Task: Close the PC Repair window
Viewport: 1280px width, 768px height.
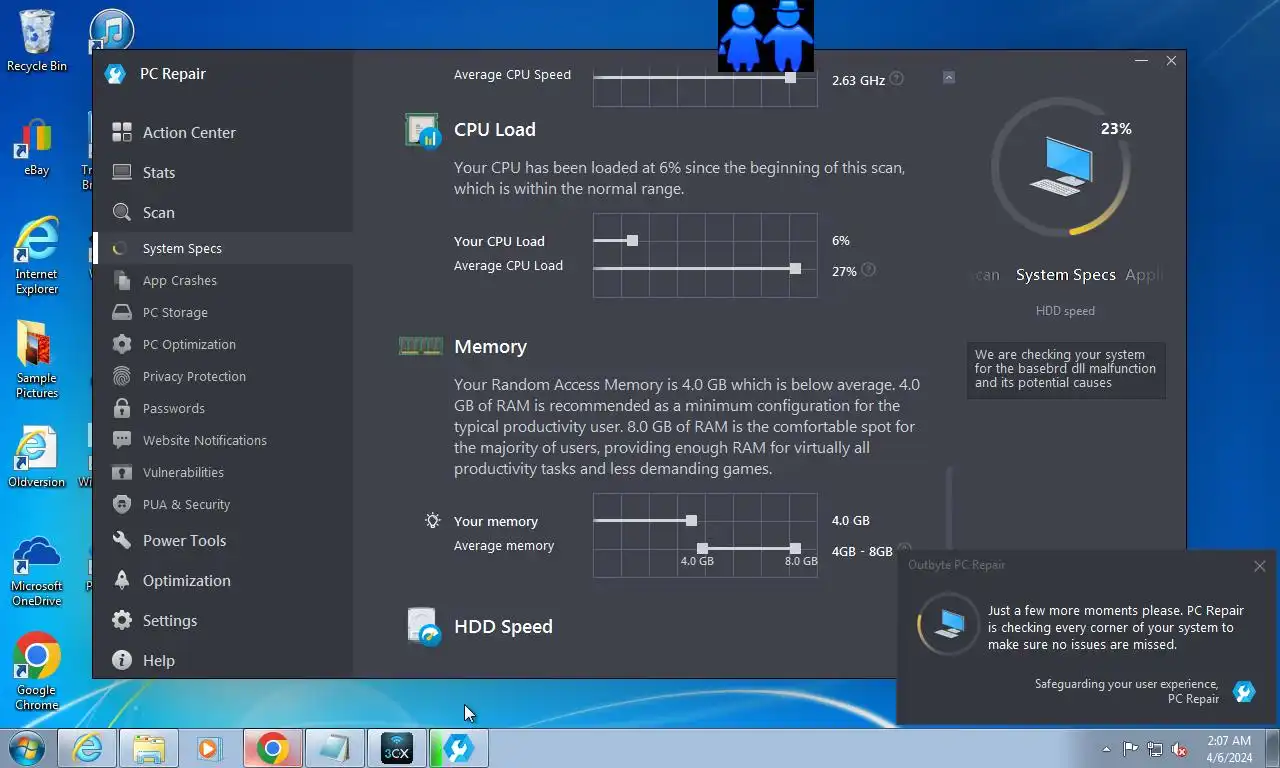Action: click(1171, 61)
